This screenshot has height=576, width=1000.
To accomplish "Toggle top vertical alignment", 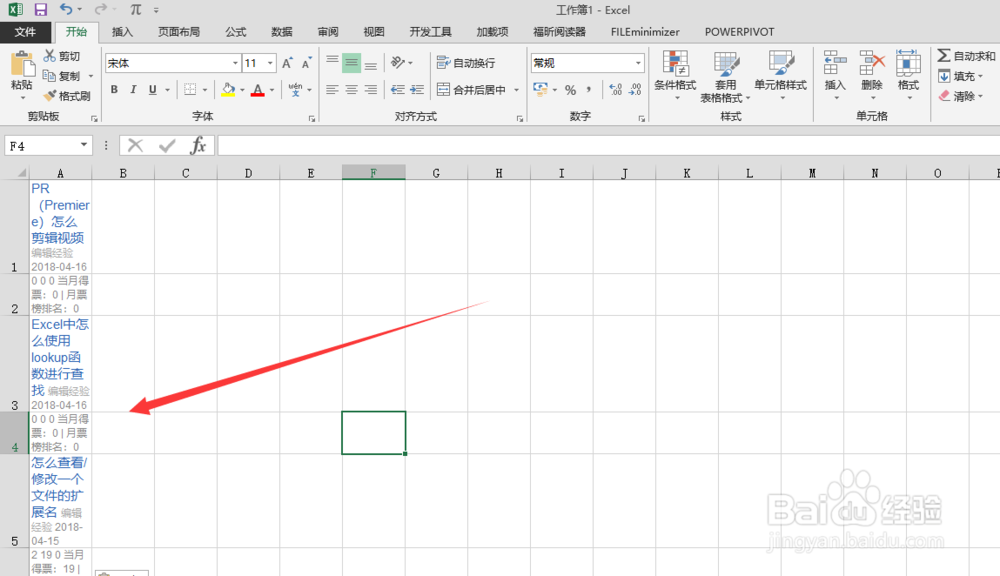I will (x=332, y=63).
